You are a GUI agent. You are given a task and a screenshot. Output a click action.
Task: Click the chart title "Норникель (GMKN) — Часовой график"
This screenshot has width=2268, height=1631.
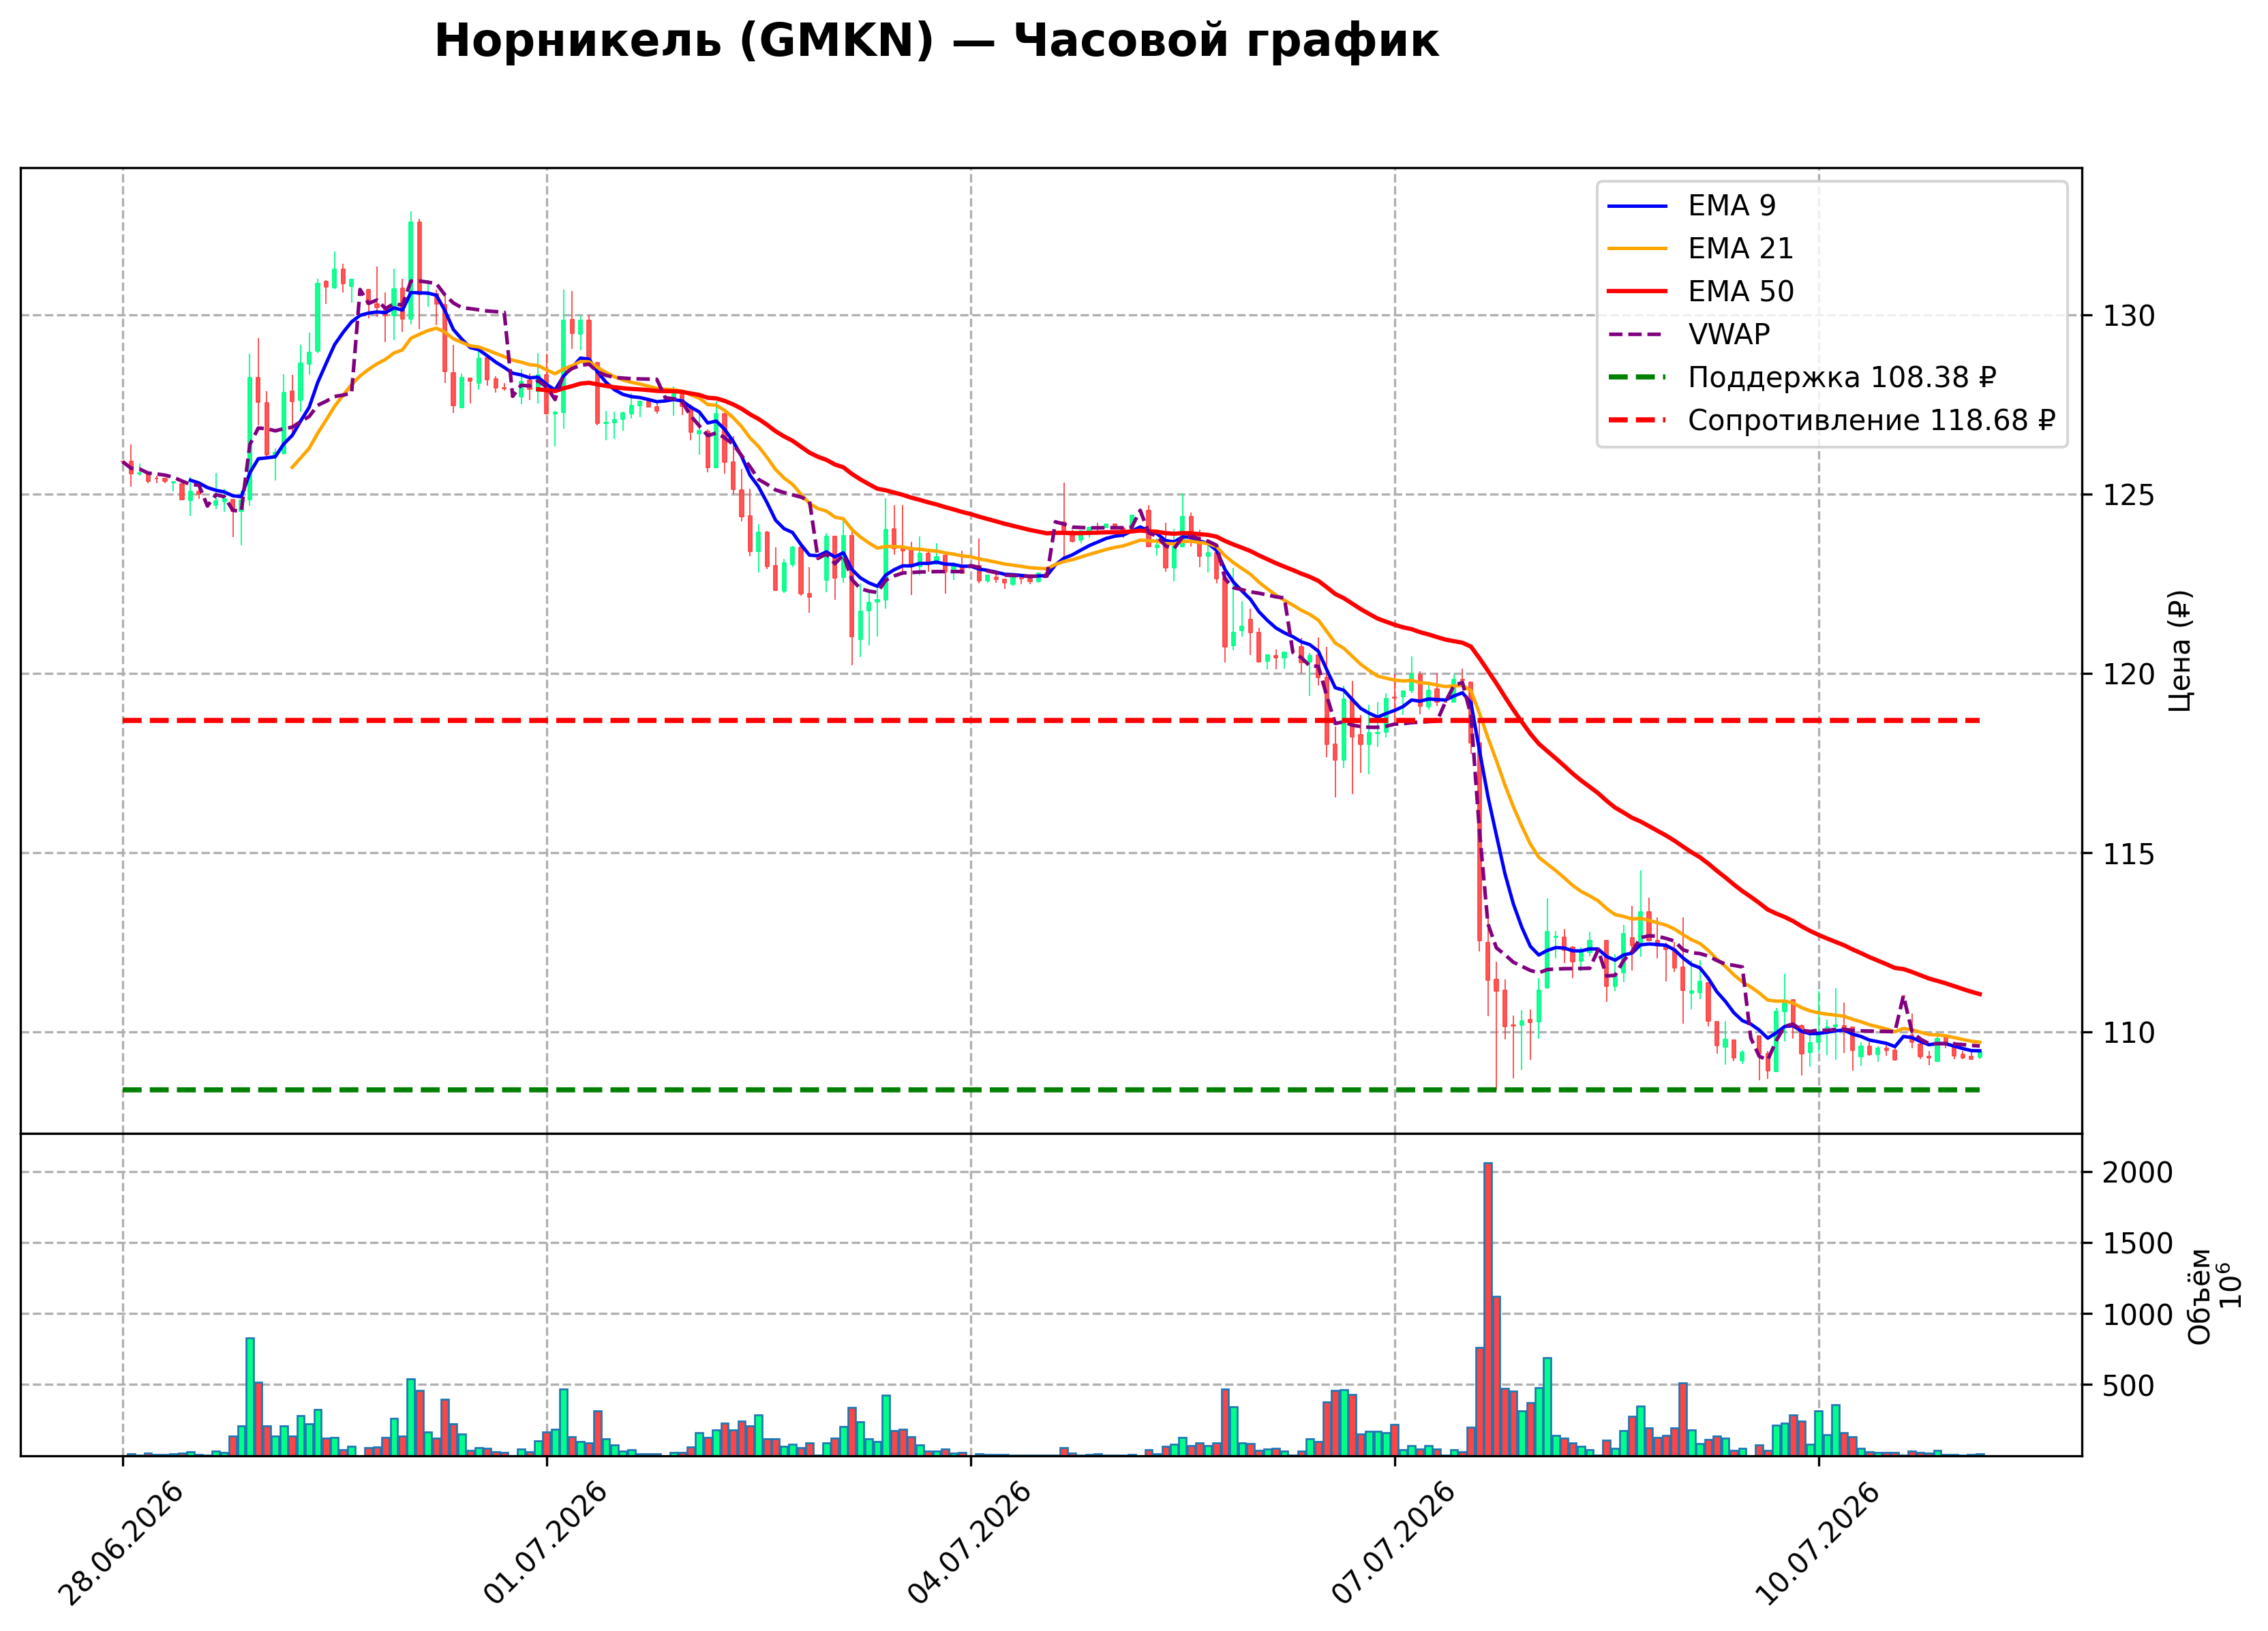click(936, 42)
